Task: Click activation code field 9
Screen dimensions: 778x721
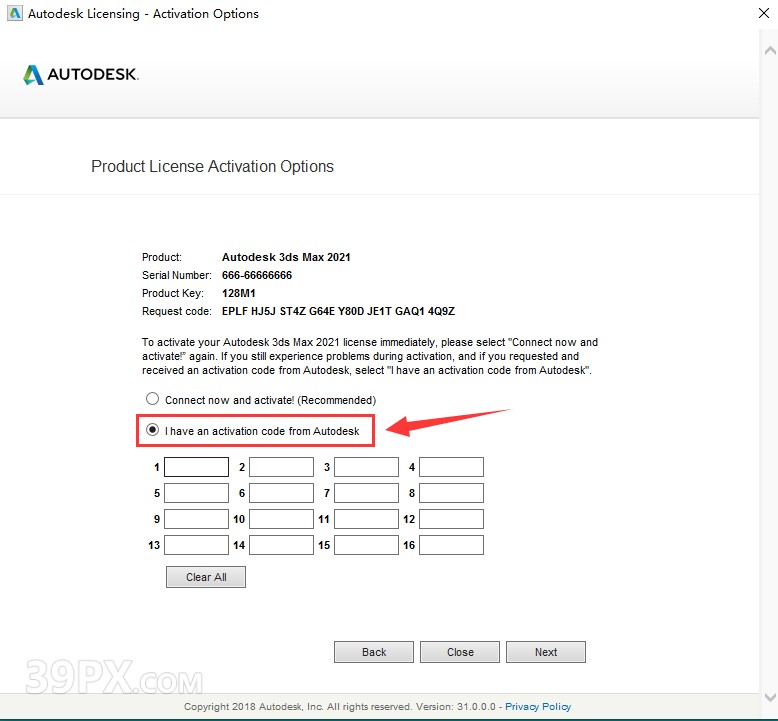Action: [196, 519]
